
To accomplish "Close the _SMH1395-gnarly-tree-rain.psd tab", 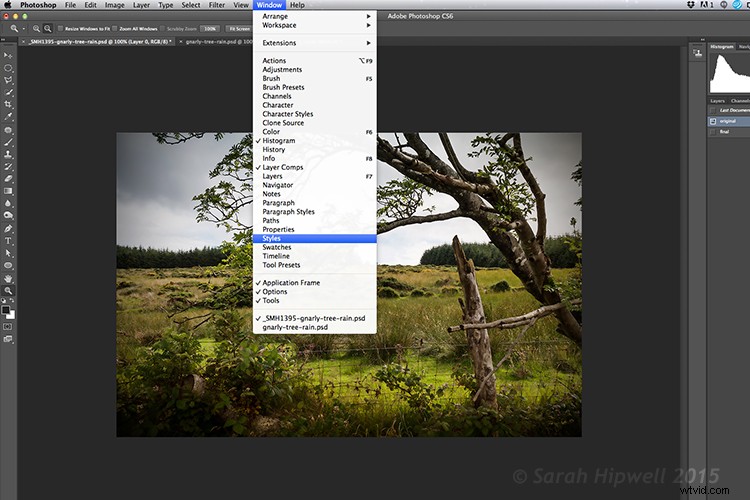I will point(23,42).
